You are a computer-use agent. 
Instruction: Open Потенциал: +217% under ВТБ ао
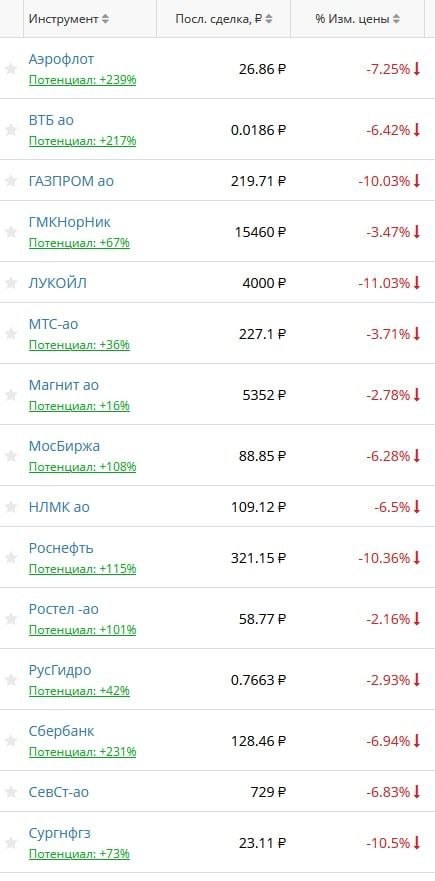[x=83, y=140]
